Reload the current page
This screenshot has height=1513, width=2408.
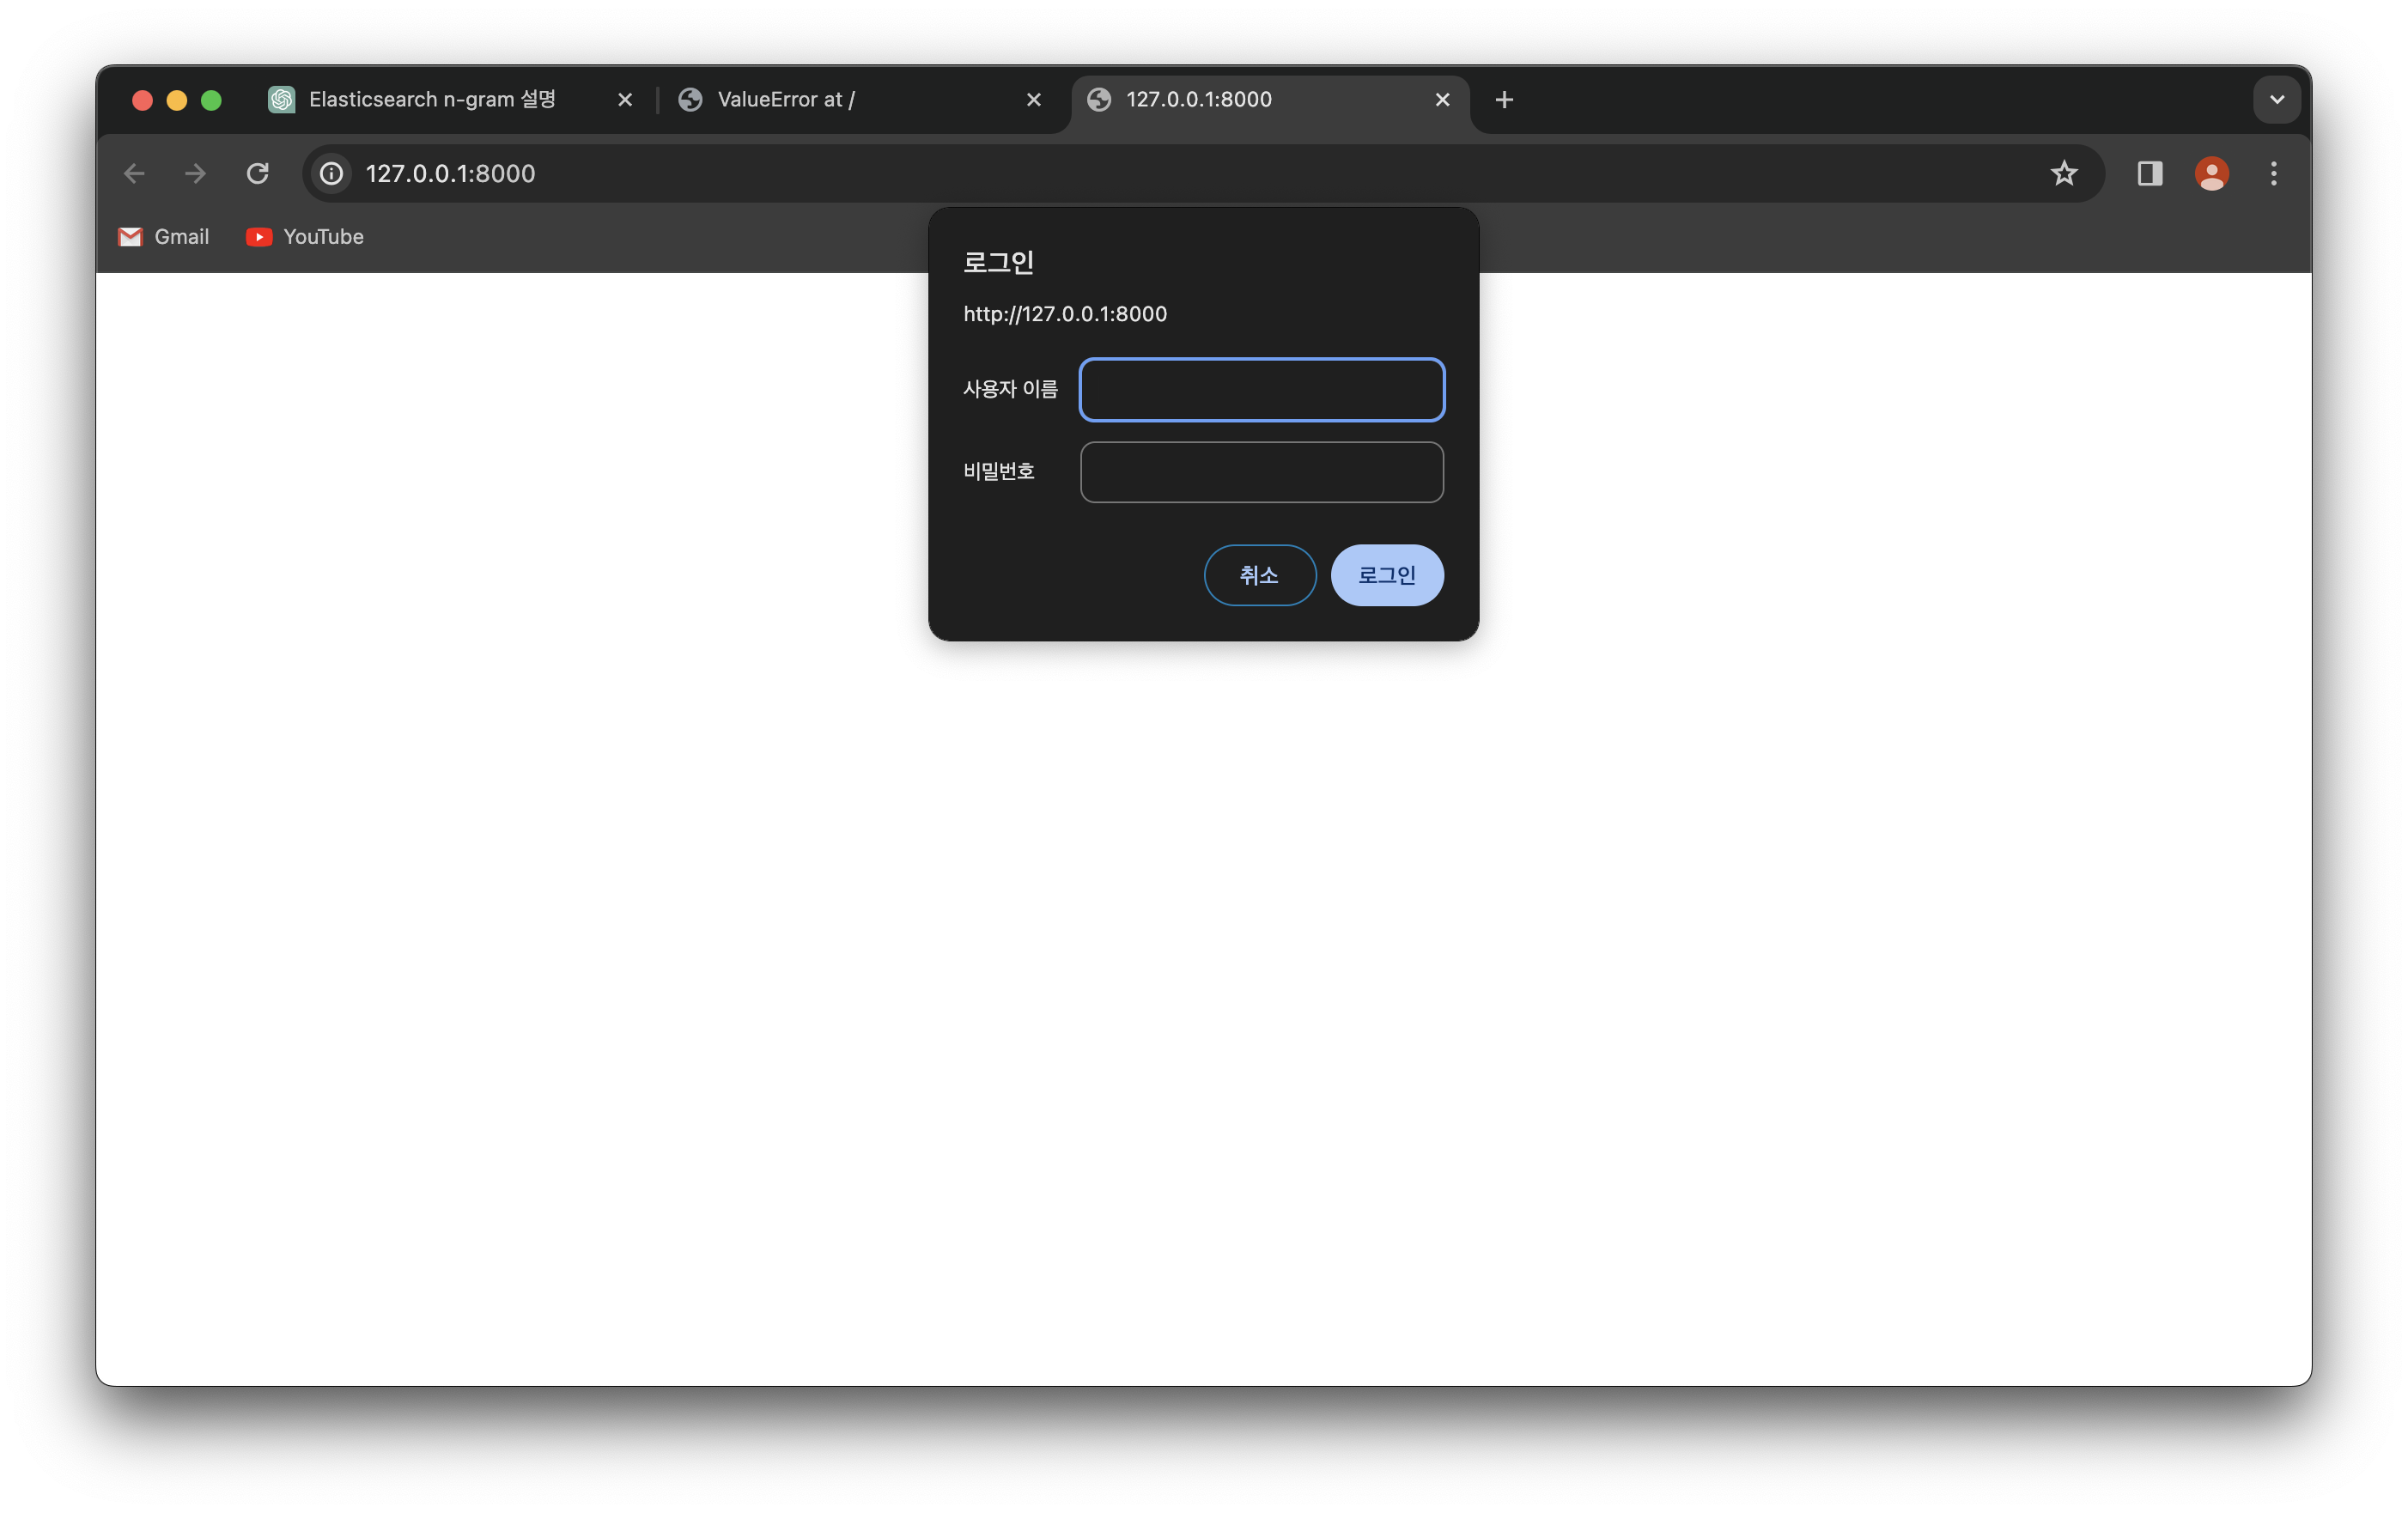click(258, 174)
